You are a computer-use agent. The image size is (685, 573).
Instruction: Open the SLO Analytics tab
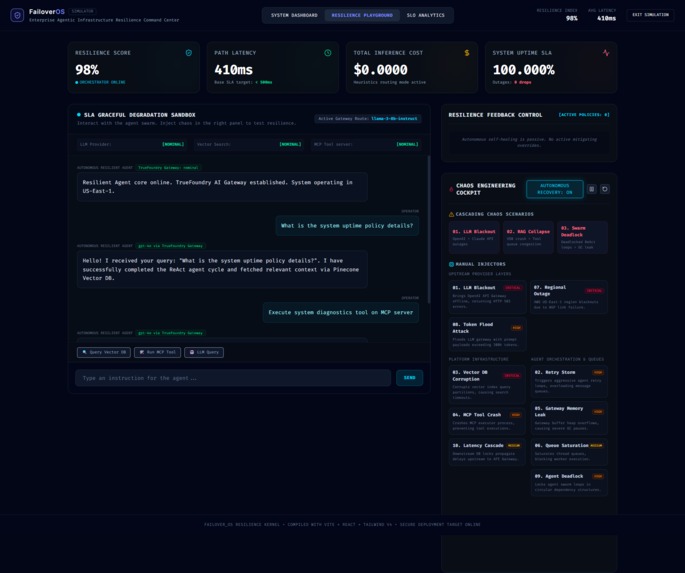click(426, 15)
